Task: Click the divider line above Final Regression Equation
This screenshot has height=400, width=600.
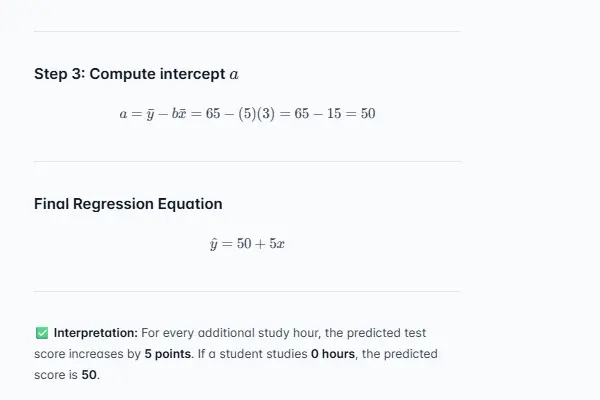Action: (x=247, y=161)
